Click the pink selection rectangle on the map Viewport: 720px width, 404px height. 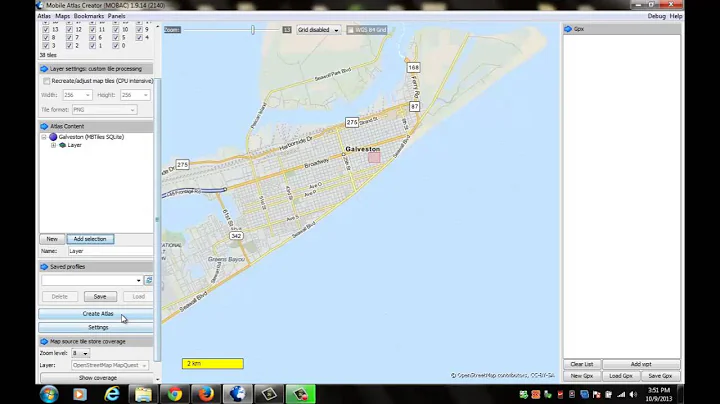pos(374,157)
